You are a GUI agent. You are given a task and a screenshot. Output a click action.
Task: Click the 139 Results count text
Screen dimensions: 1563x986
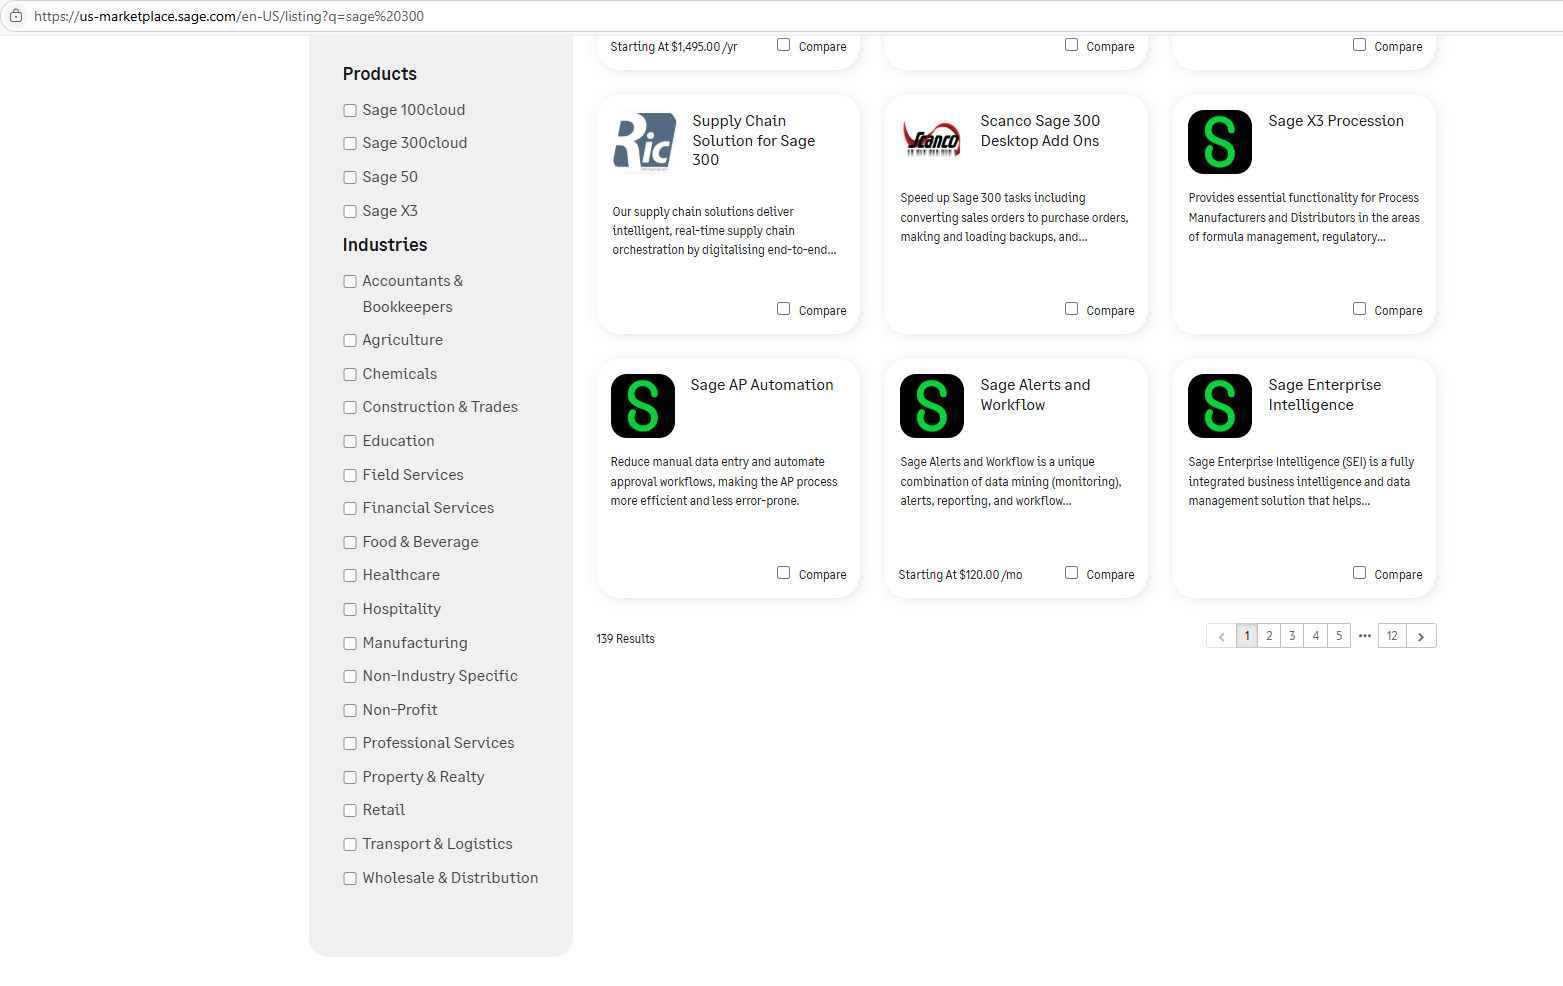626,639
